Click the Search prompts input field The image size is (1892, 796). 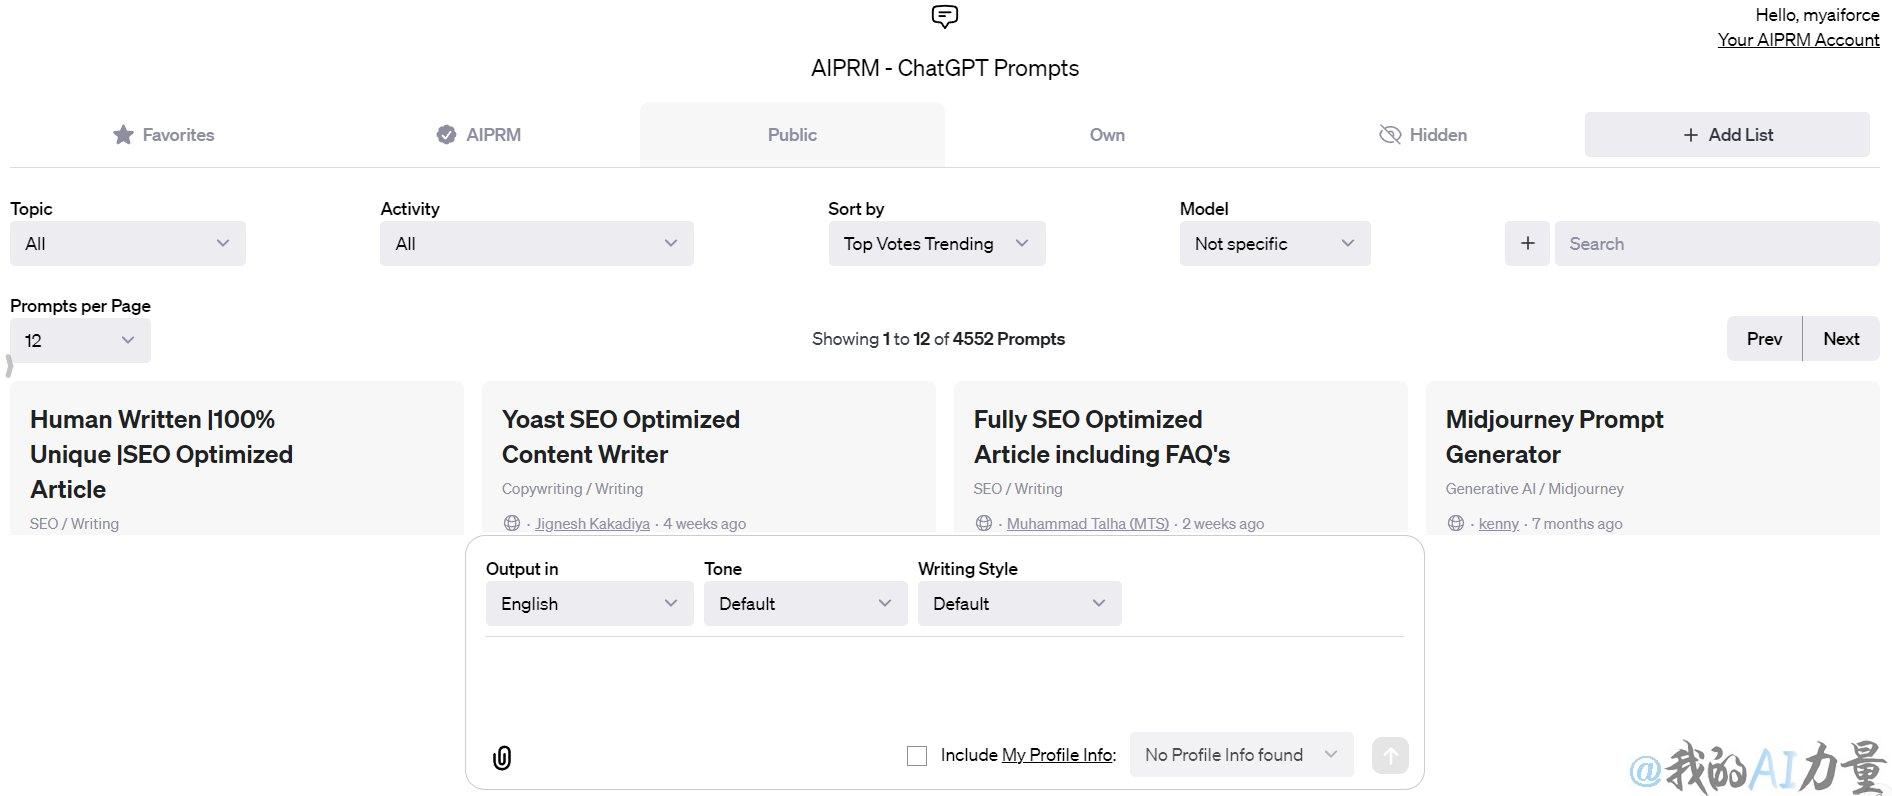(x=1717, y=243)
